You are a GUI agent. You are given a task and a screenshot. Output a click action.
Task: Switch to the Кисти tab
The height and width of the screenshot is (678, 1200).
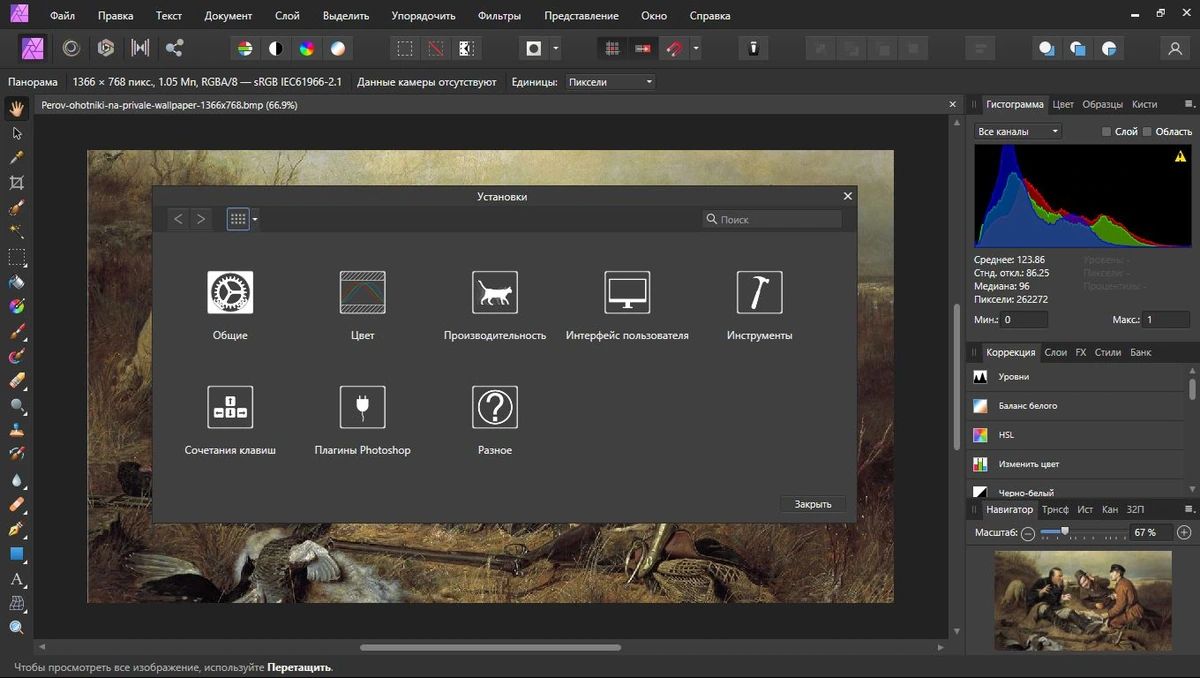point(1145,104)
